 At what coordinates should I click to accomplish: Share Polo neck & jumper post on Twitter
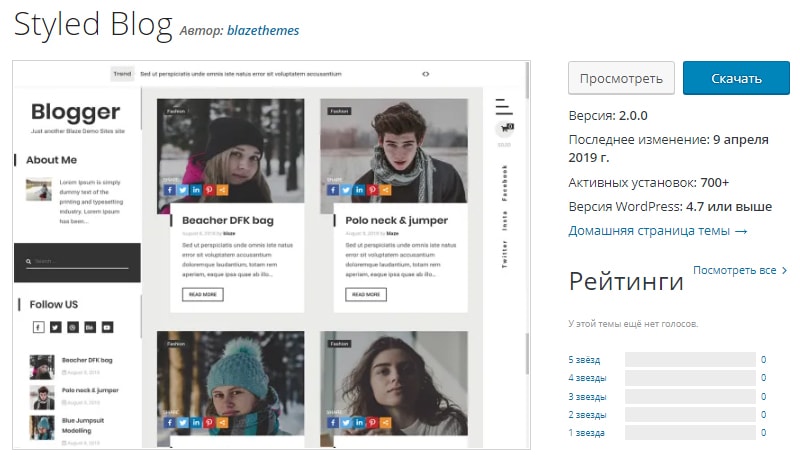pos(346,190)
